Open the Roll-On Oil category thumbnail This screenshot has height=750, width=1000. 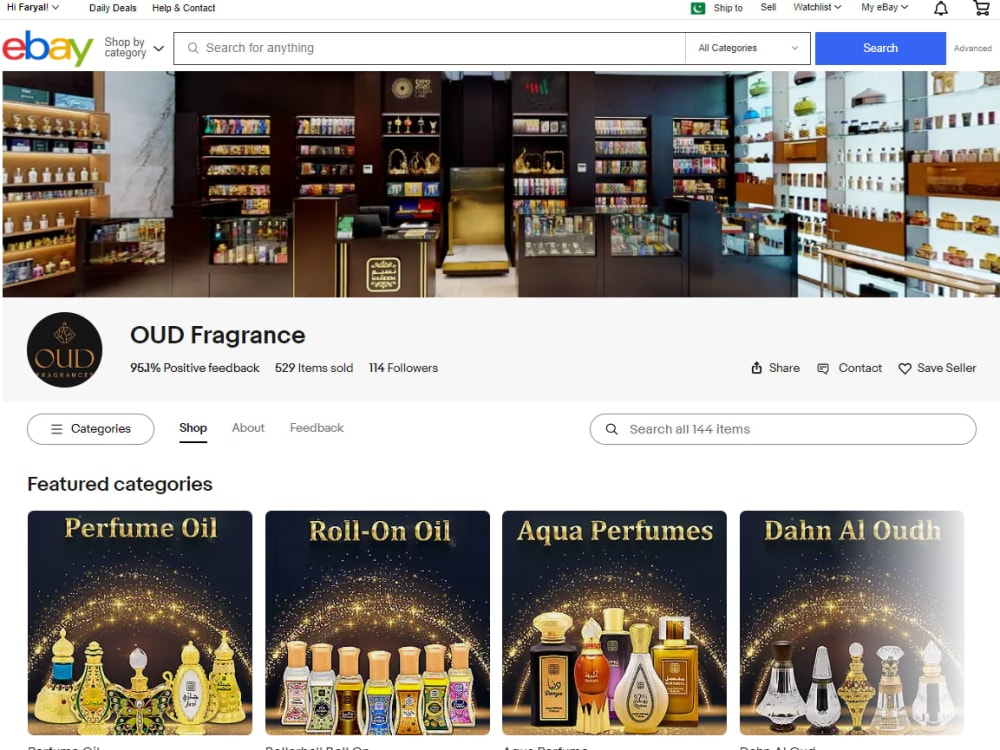[x=378, y=623]
